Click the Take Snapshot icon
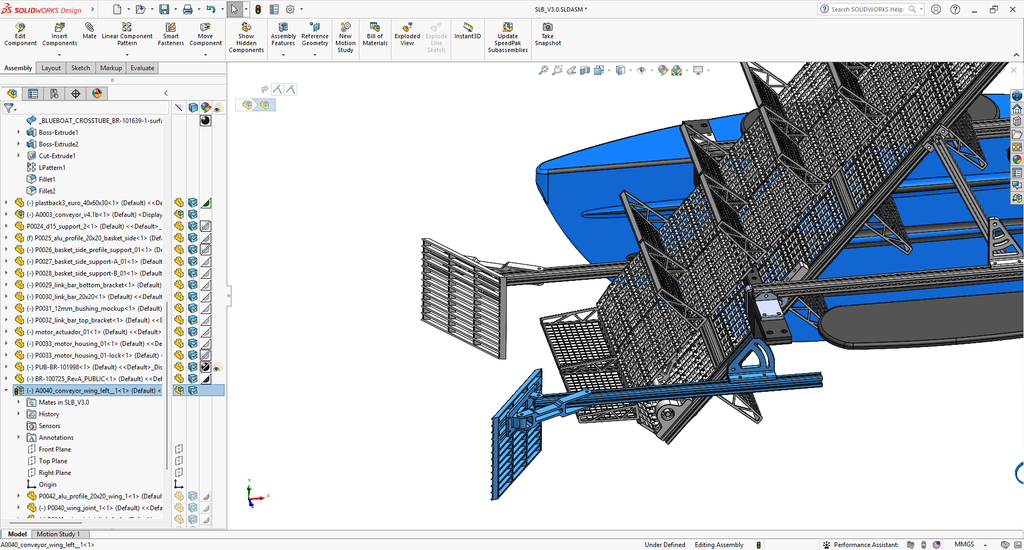Viewport: 1024px width, 550px height. 547,34
